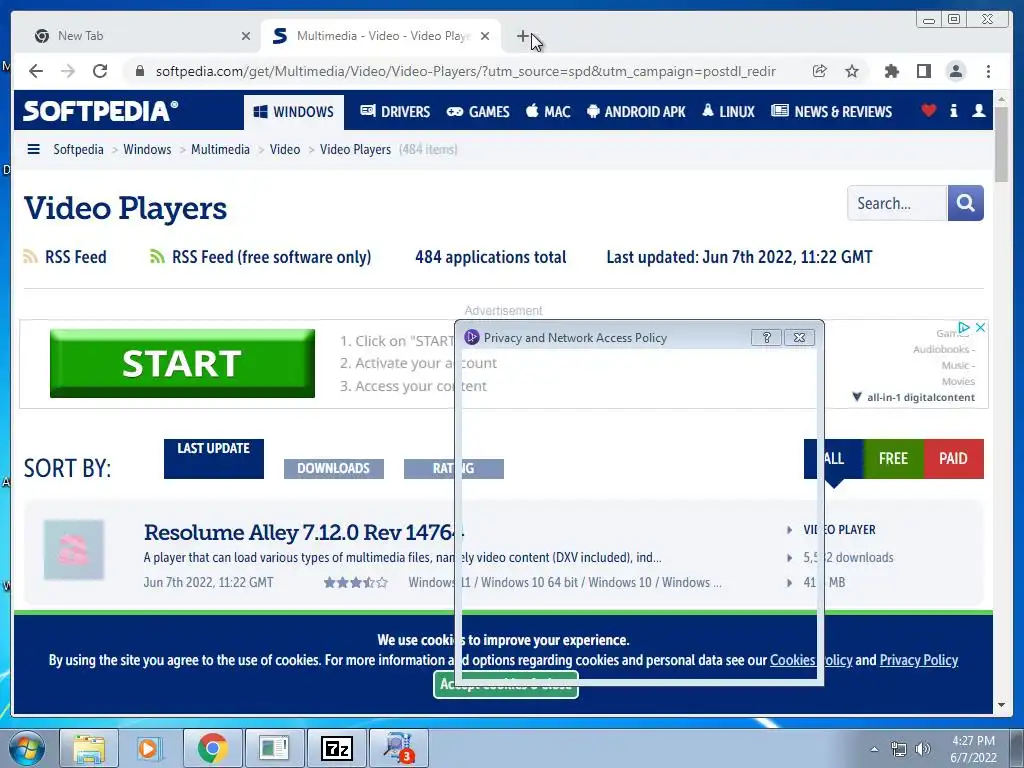This screenshot has height=768, width=1024.
Task: Click the volume speaker tray icon
Action: point(923,749)
